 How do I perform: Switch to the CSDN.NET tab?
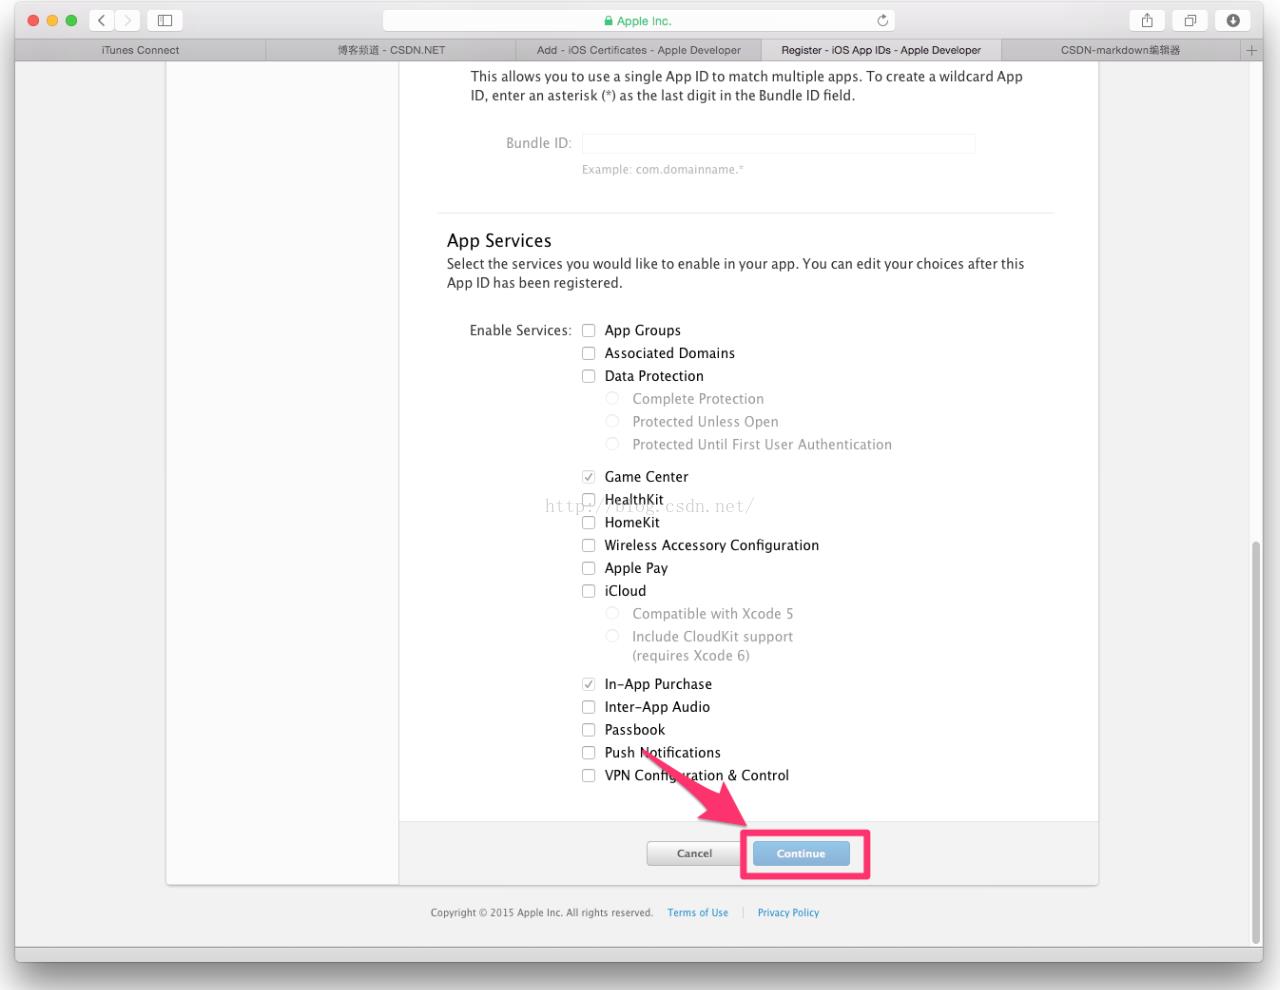click(x=391, y=50)
